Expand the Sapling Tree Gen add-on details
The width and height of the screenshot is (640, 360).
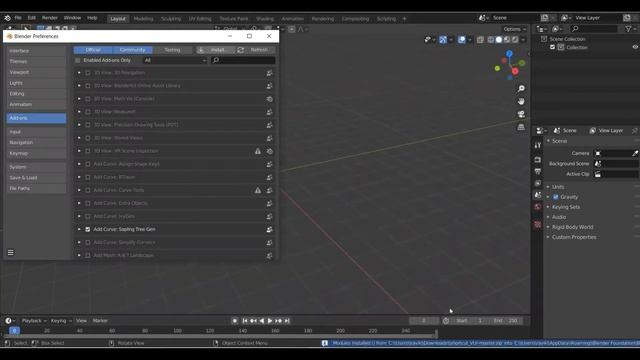tap(79, 229)
